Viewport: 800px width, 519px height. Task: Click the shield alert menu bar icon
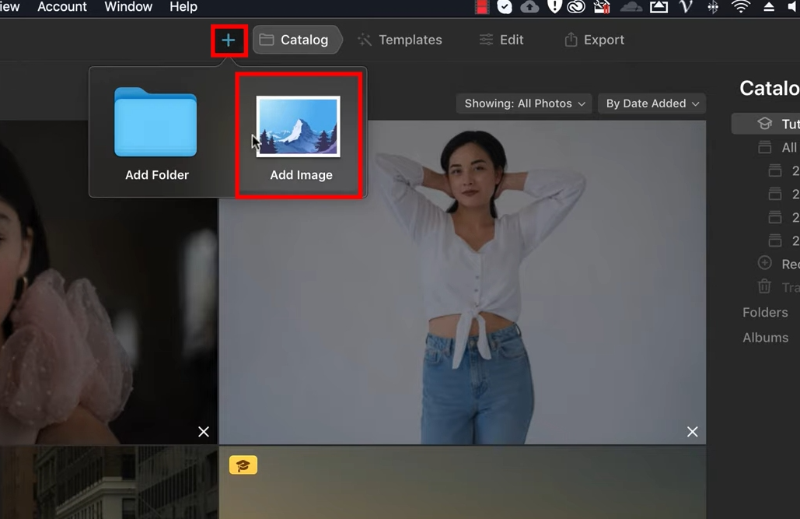(x=554, y=7)
